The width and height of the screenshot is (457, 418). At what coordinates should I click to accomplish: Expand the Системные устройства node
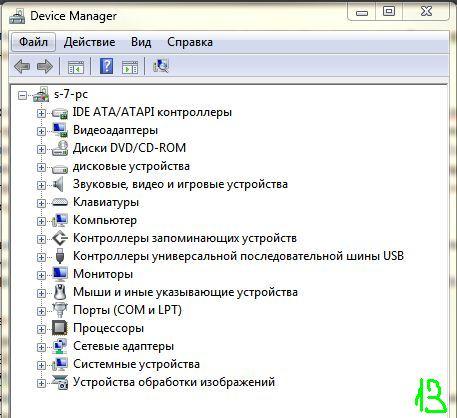click(41, 365)
